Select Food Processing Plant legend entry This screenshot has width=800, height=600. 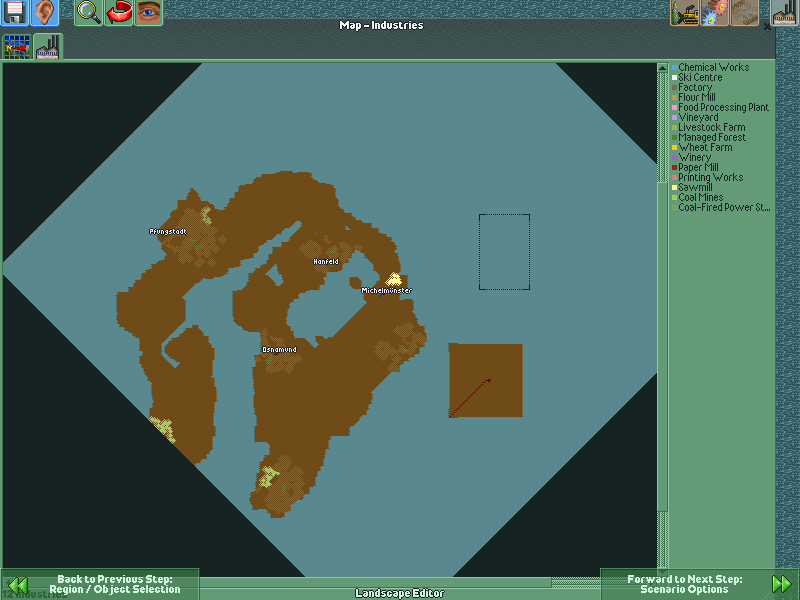pyautogui.click(x=720, y=107)
